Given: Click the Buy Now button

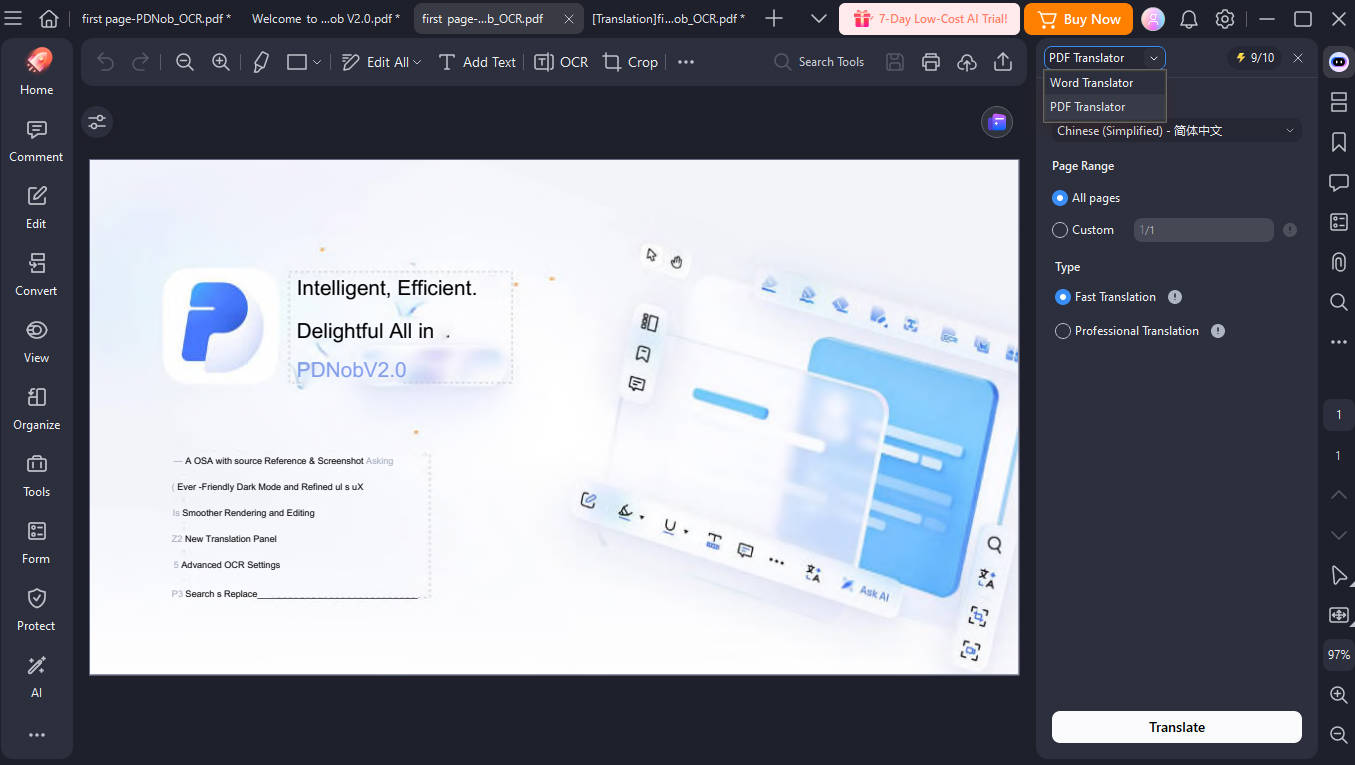Looking at the screenshot, I should click(x=1078, y=19).
